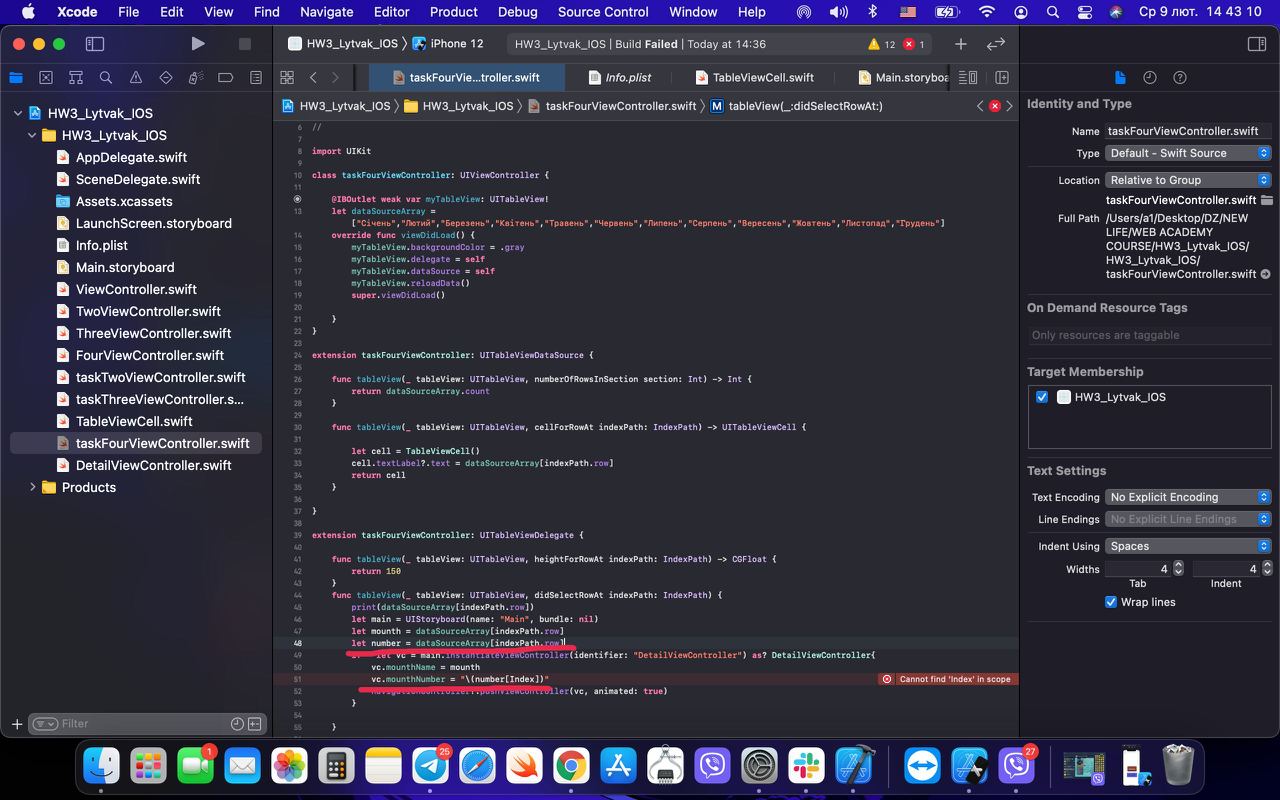1280x800 pixels.
Task: Toggle the right inspector panel button
Action: click(x=1257, y=44)
